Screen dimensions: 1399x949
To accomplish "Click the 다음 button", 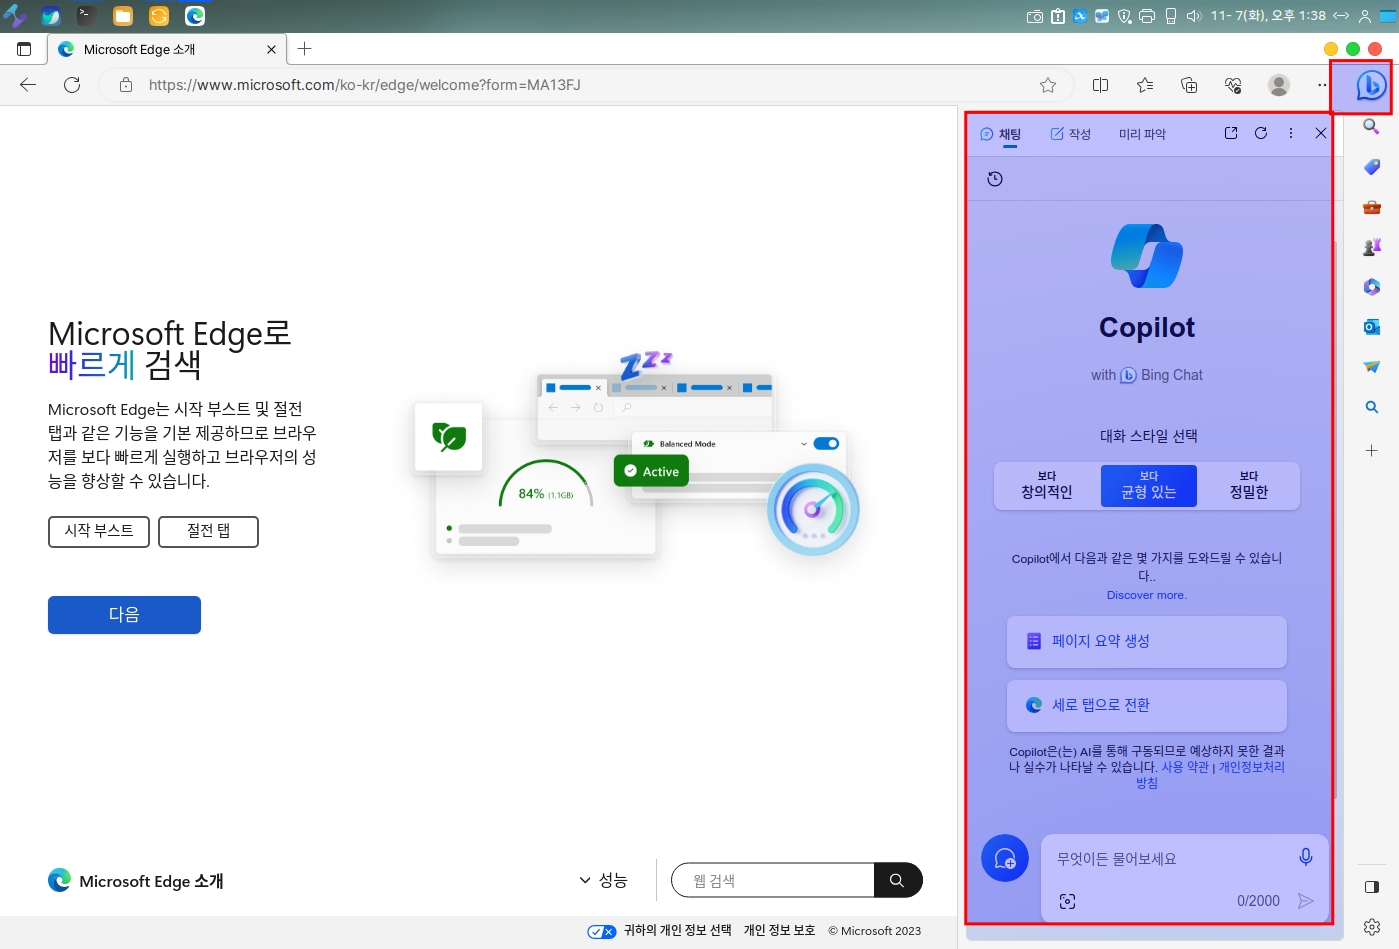I will 124,615.
